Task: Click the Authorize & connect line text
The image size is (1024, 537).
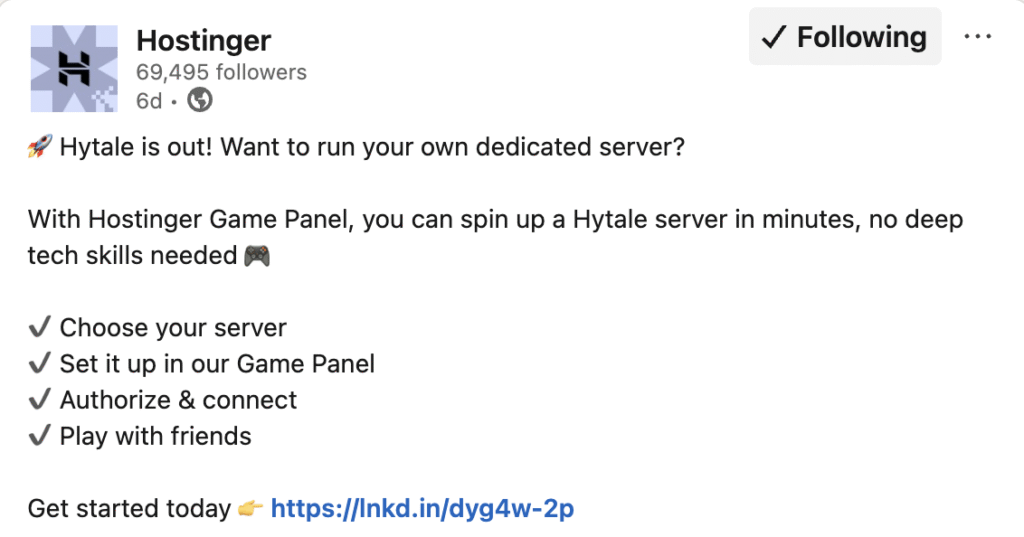Action: click(178, 400)
